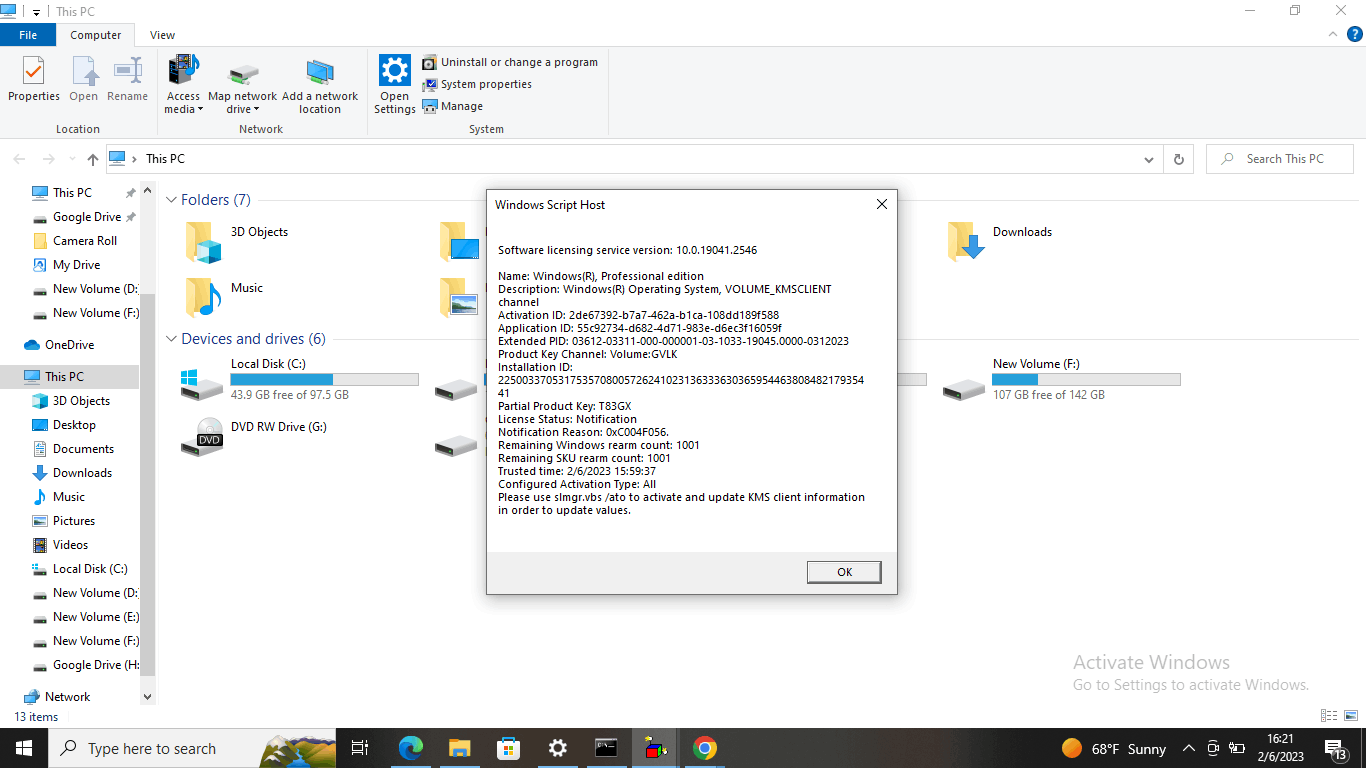This screenshot has height=768, width=1366.
Task: Collapse the ribbon with the chevron
Action: [x=1332, y=34]
